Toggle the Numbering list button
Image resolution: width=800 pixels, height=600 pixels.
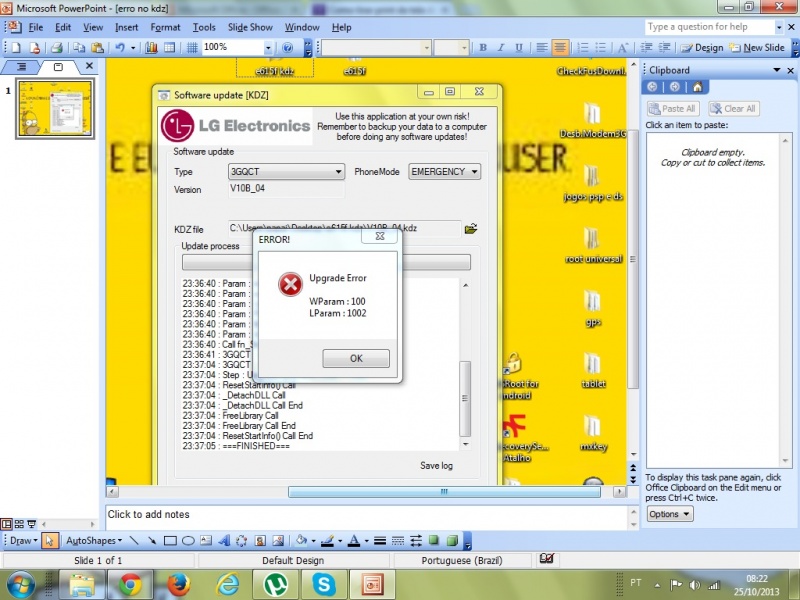coord(583,48)
